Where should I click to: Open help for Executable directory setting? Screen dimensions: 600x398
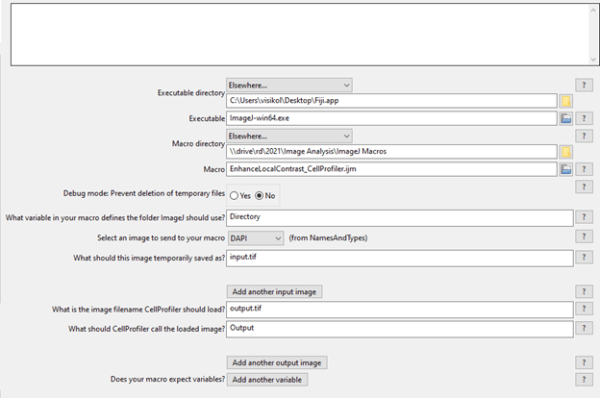pos(584,85)
